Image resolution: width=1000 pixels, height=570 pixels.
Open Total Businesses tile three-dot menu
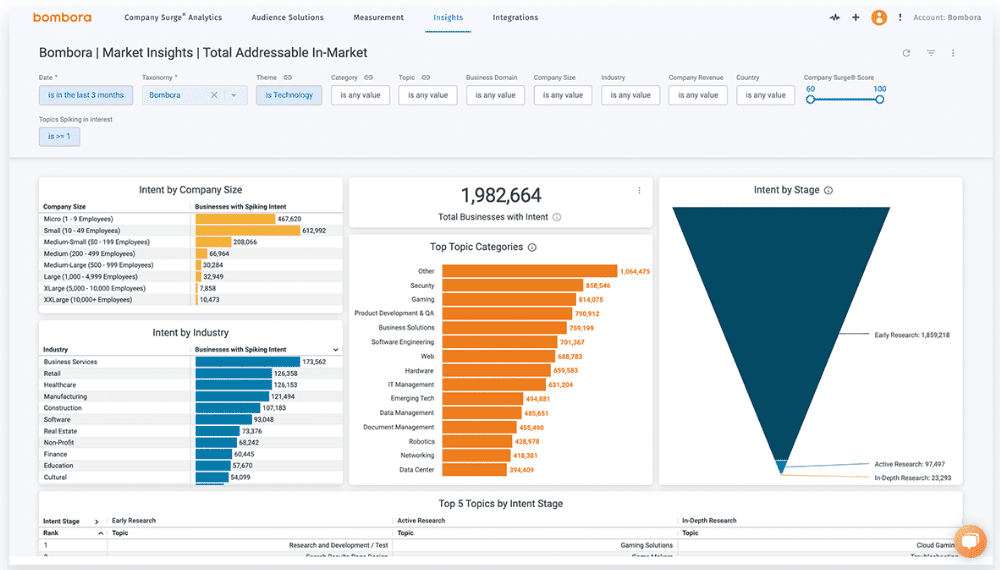click(x=639, y=191)
